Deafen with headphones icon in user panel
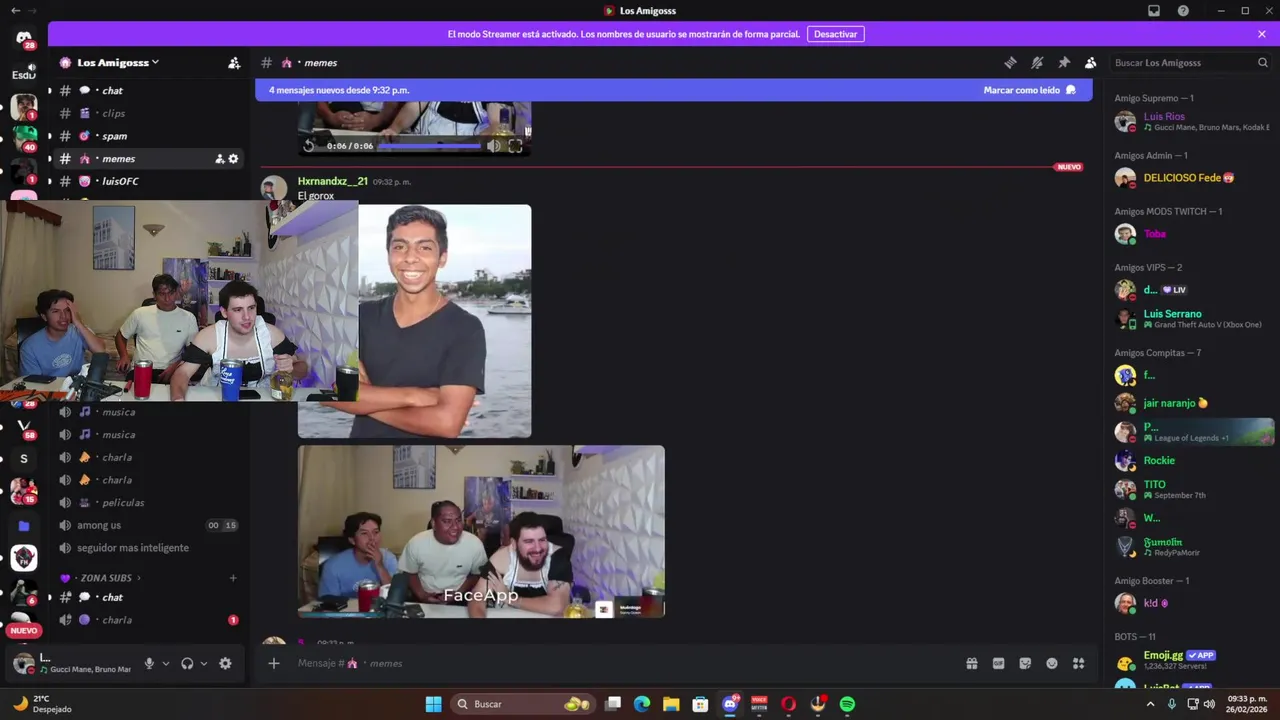 coord(187,663)
